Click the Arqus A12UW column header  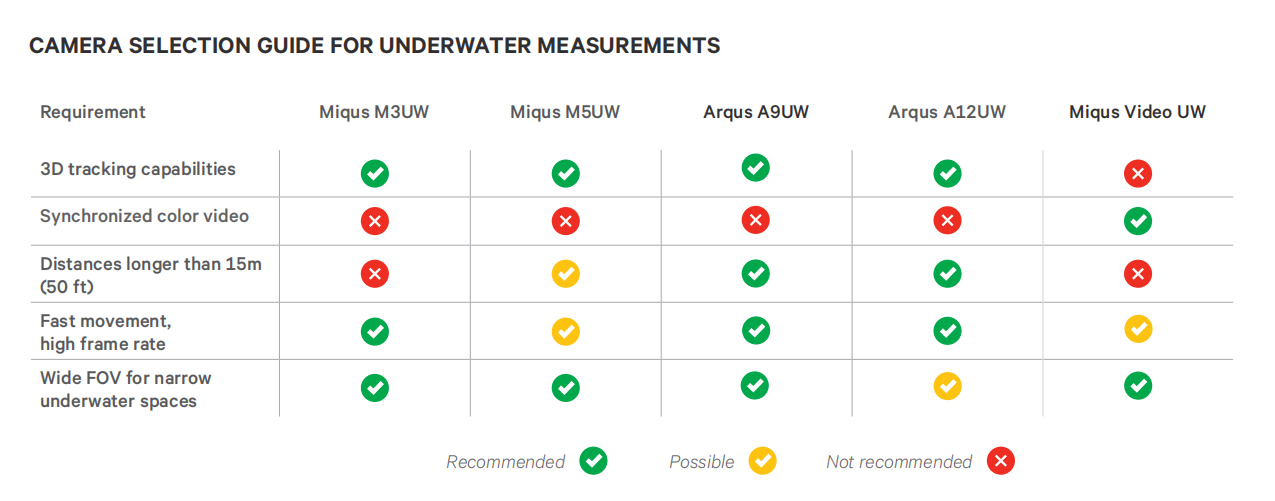pyautogui.click(x=947, y=112)
